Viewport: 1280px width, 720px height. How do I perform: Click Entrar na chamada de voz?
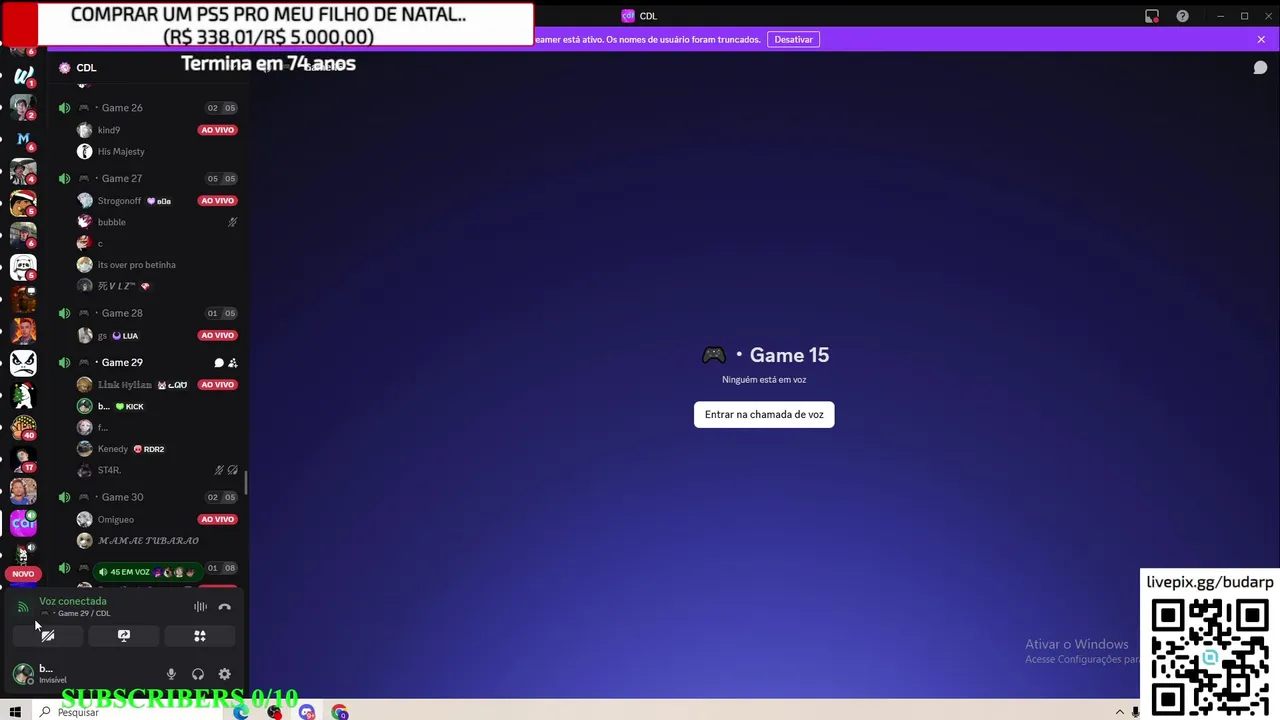pos(764,414)
